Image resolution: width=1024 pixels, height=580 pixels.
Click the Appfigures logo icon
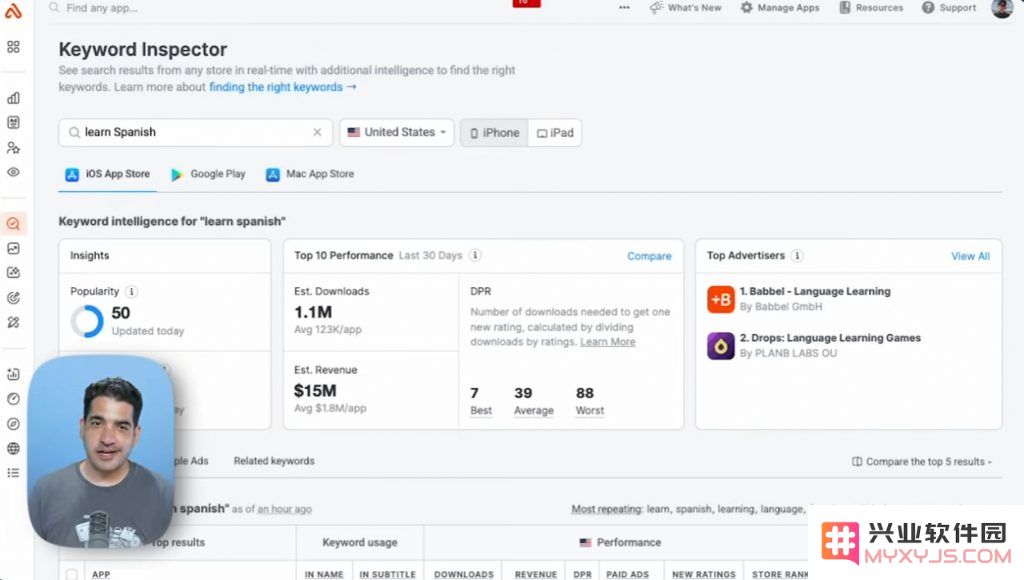(x=13, y=10)
